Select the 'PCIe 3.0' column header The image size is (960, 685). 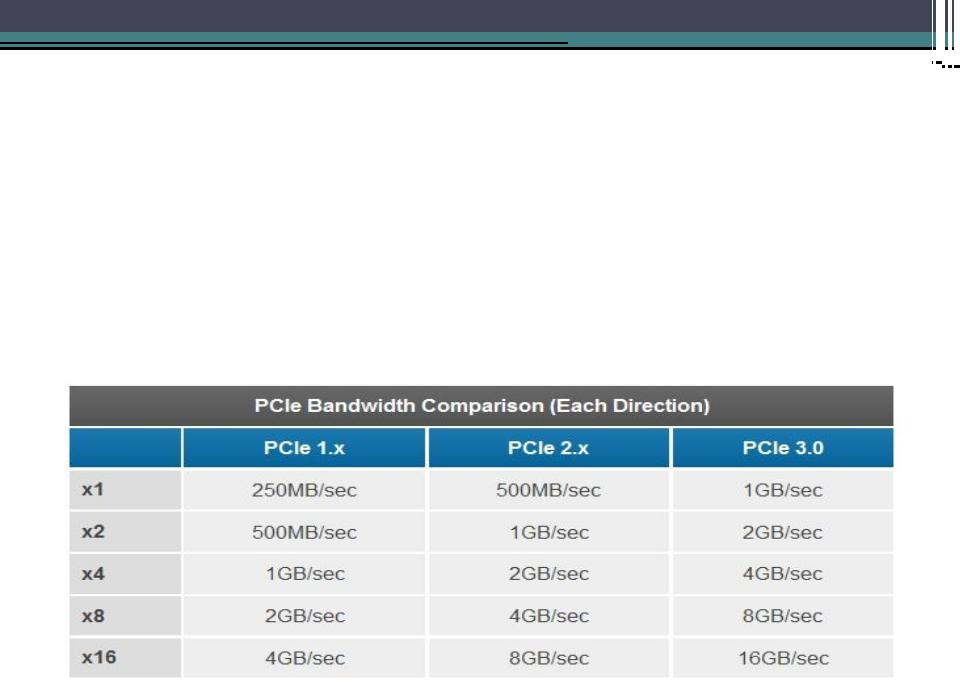[x=783, y=448]
